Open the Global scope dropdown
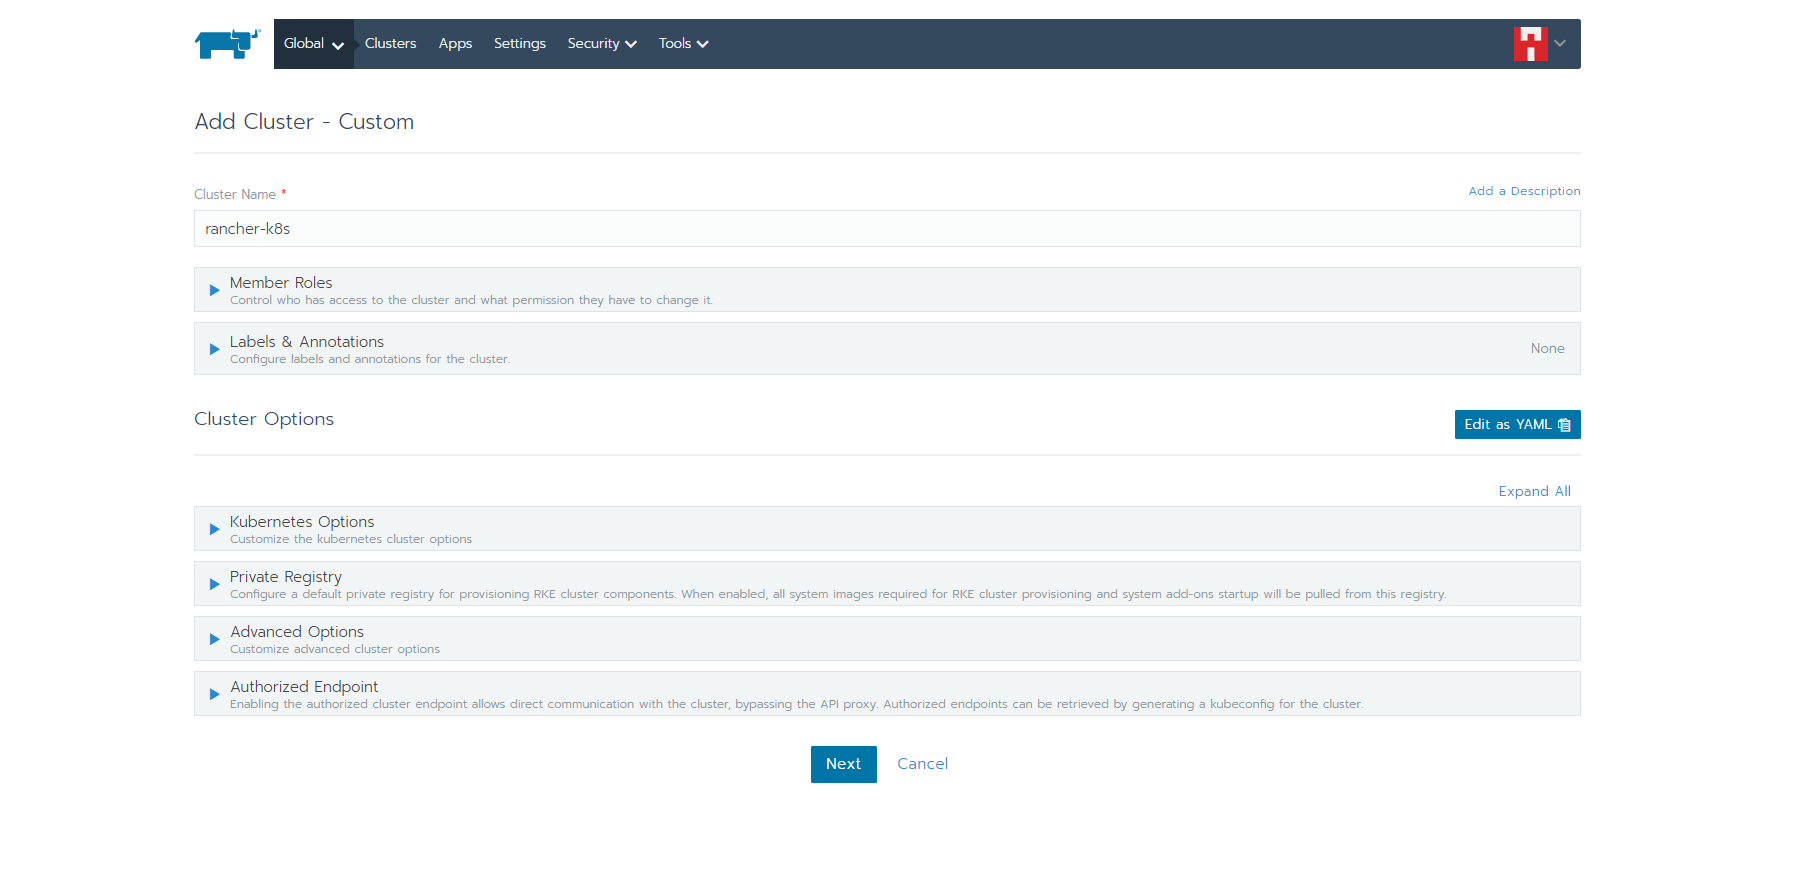This screenshot has height=893, width=1808. (x=314, y=44)
